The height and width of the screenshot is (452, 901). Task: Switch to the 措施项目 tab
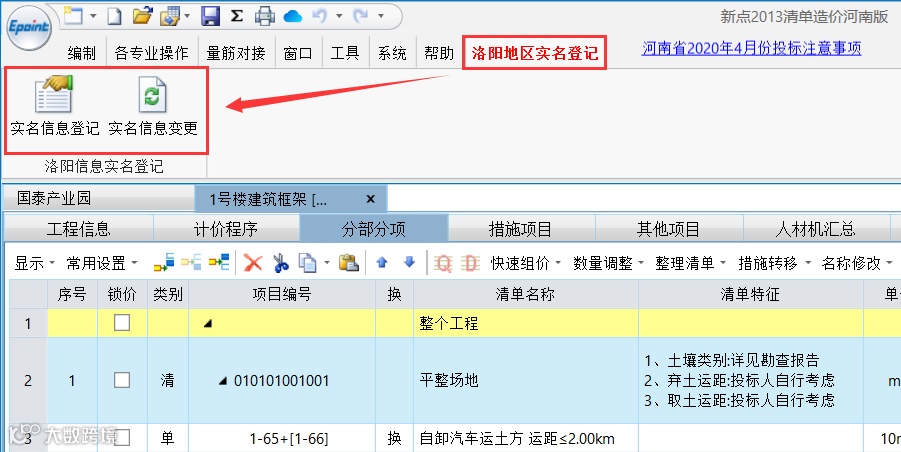tap(521, 230)
